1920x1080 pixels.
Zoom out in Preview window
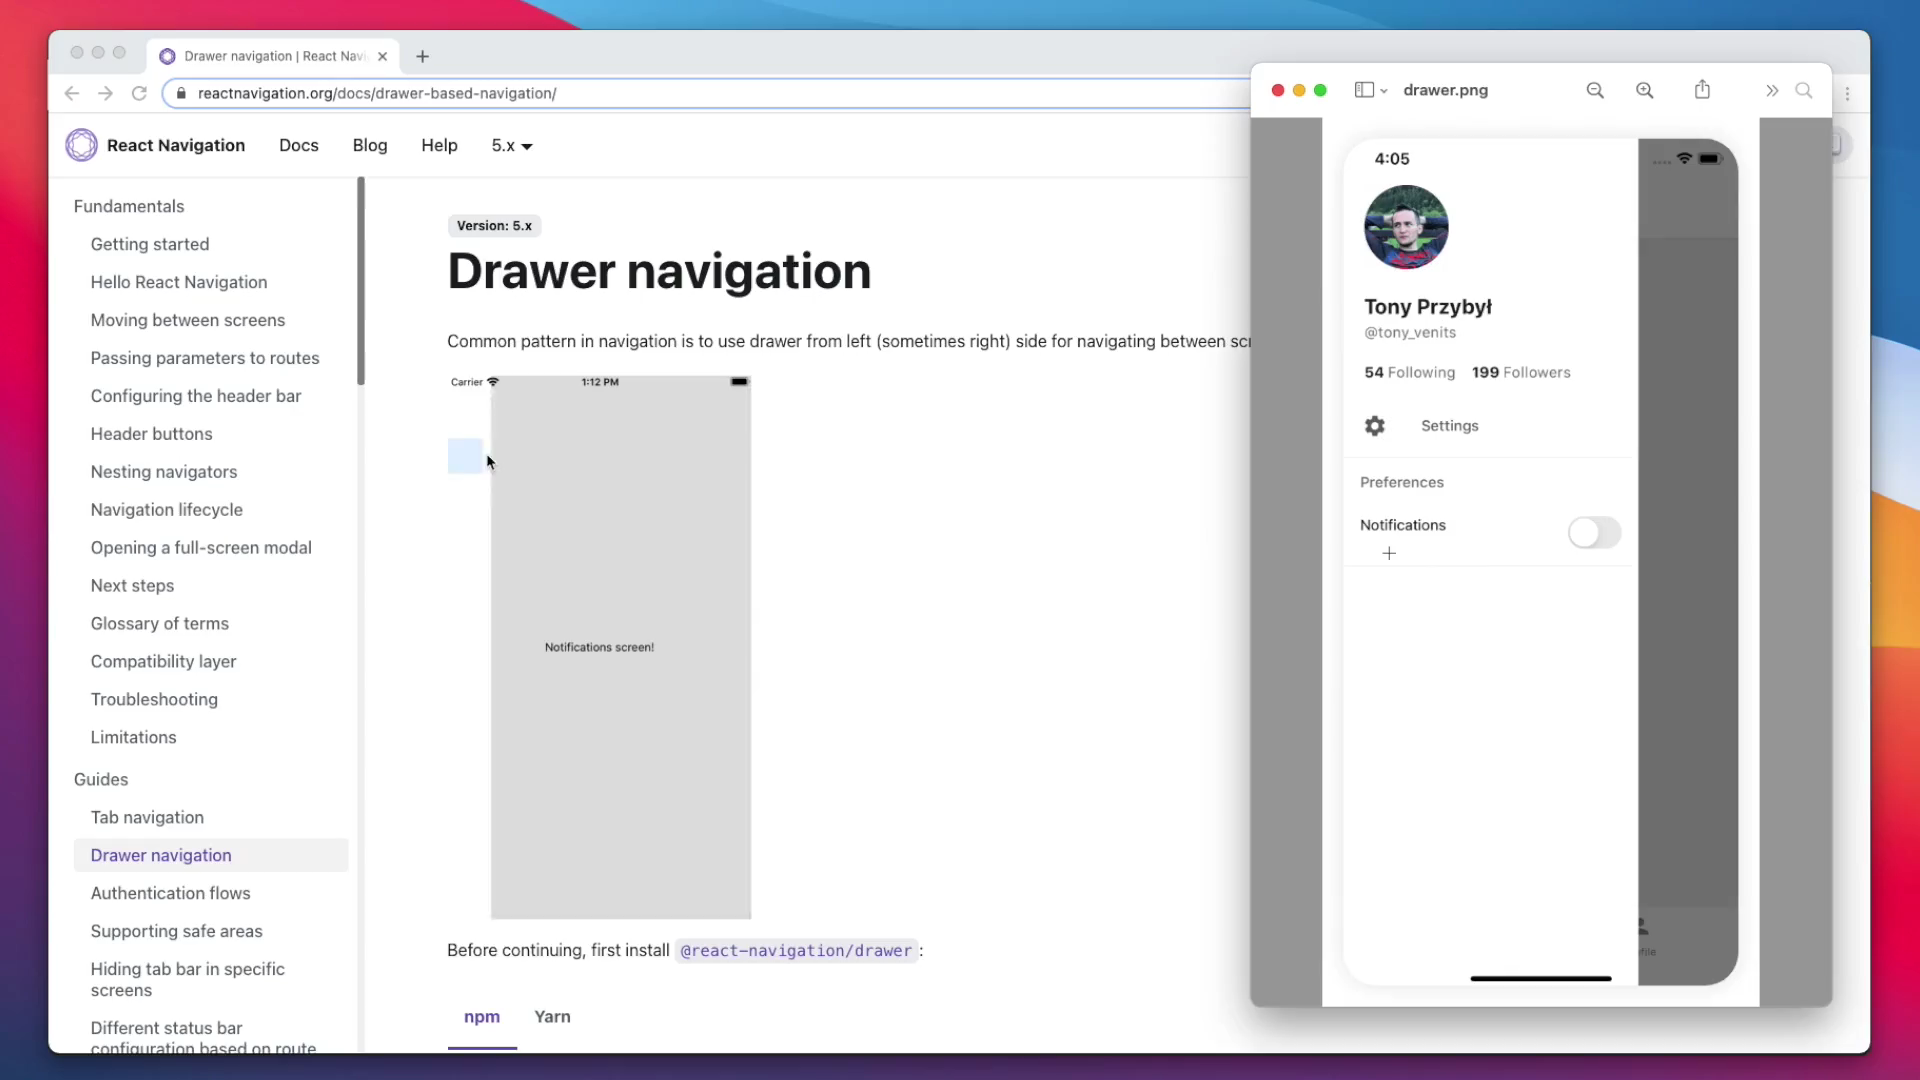(x=1595, y=90)
